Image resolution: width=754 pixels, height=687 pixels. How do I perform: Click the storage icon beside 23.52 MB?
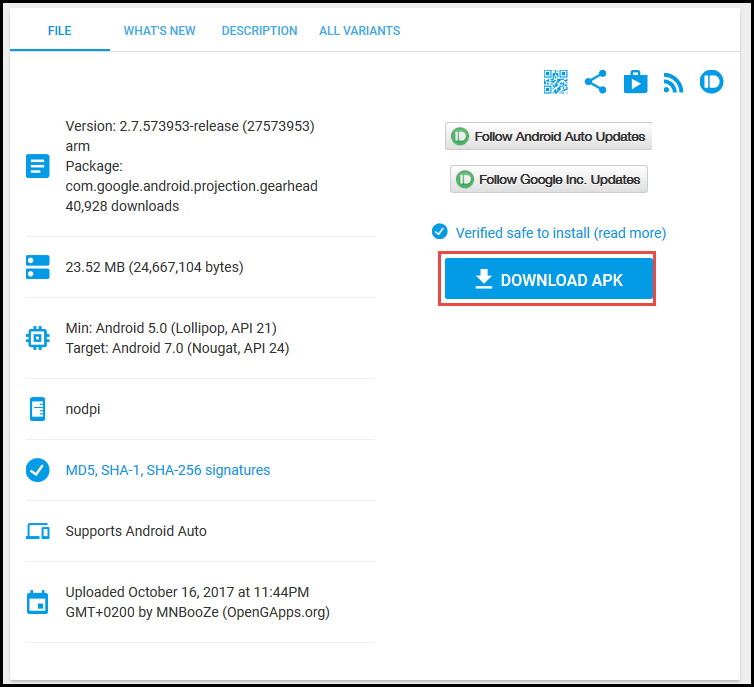pyautogui.click(x=38, y=267)
